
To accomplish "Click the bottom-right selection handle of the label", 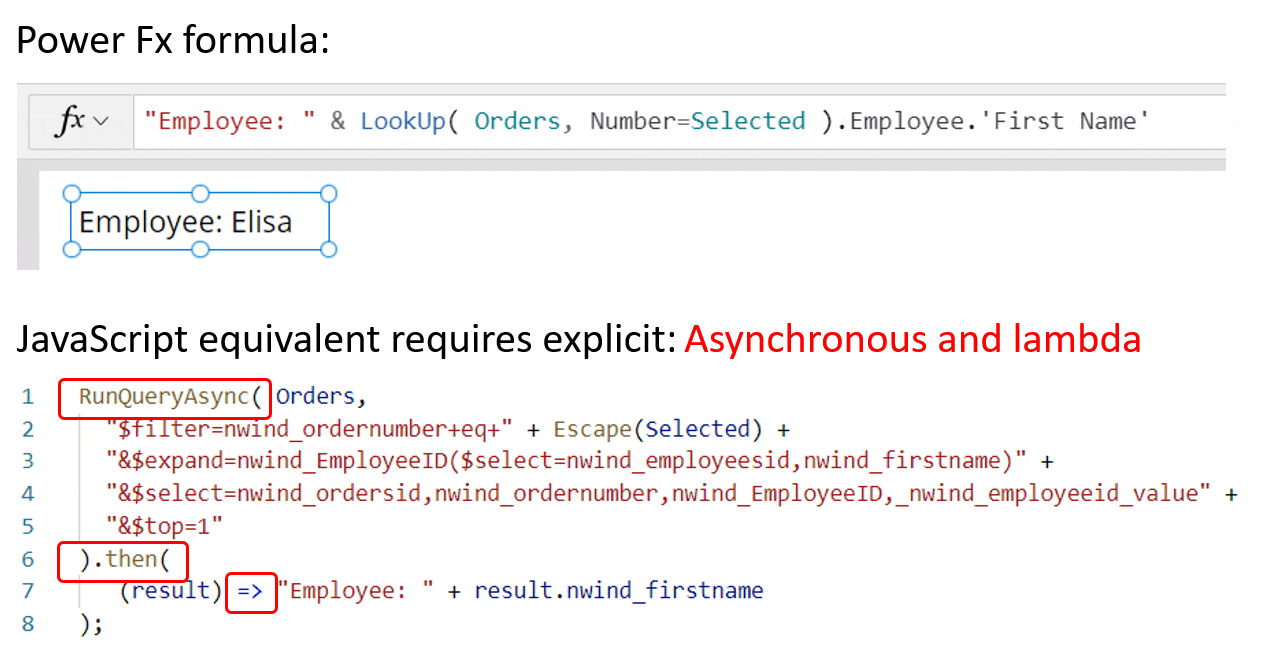I will click(x=328, y=250).
